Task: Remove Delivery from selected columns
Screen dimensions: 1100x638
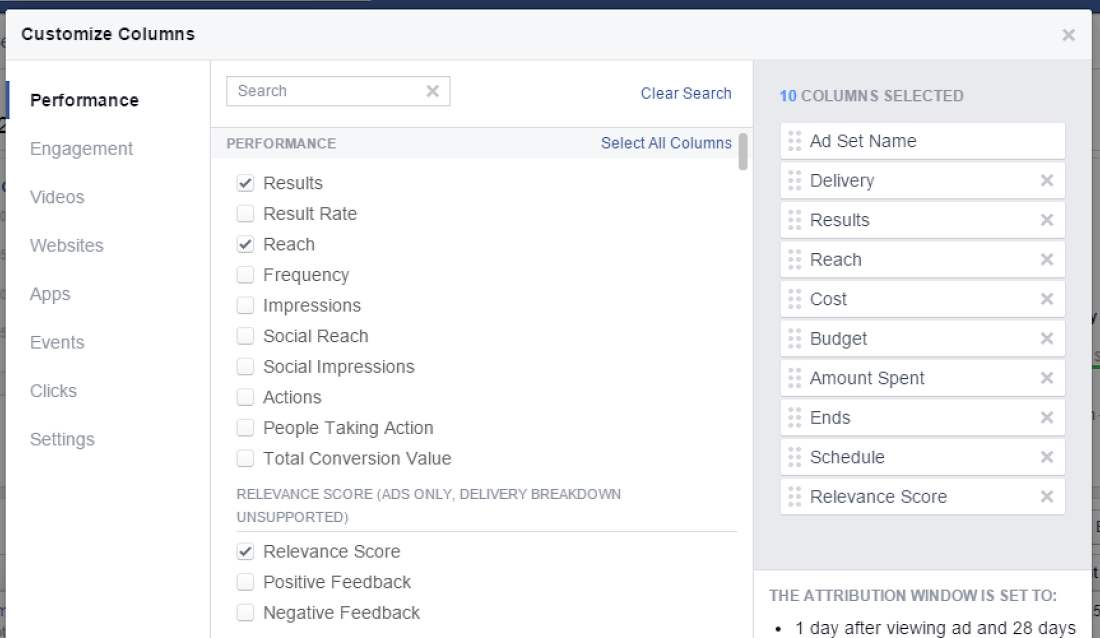Action: tap(1047, 180)
